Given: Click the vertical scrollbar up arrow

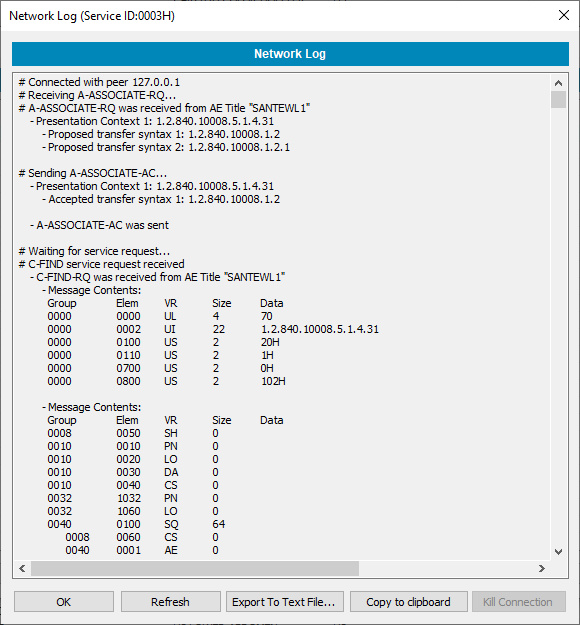Looking at the screenshot, I should [558, 83].
